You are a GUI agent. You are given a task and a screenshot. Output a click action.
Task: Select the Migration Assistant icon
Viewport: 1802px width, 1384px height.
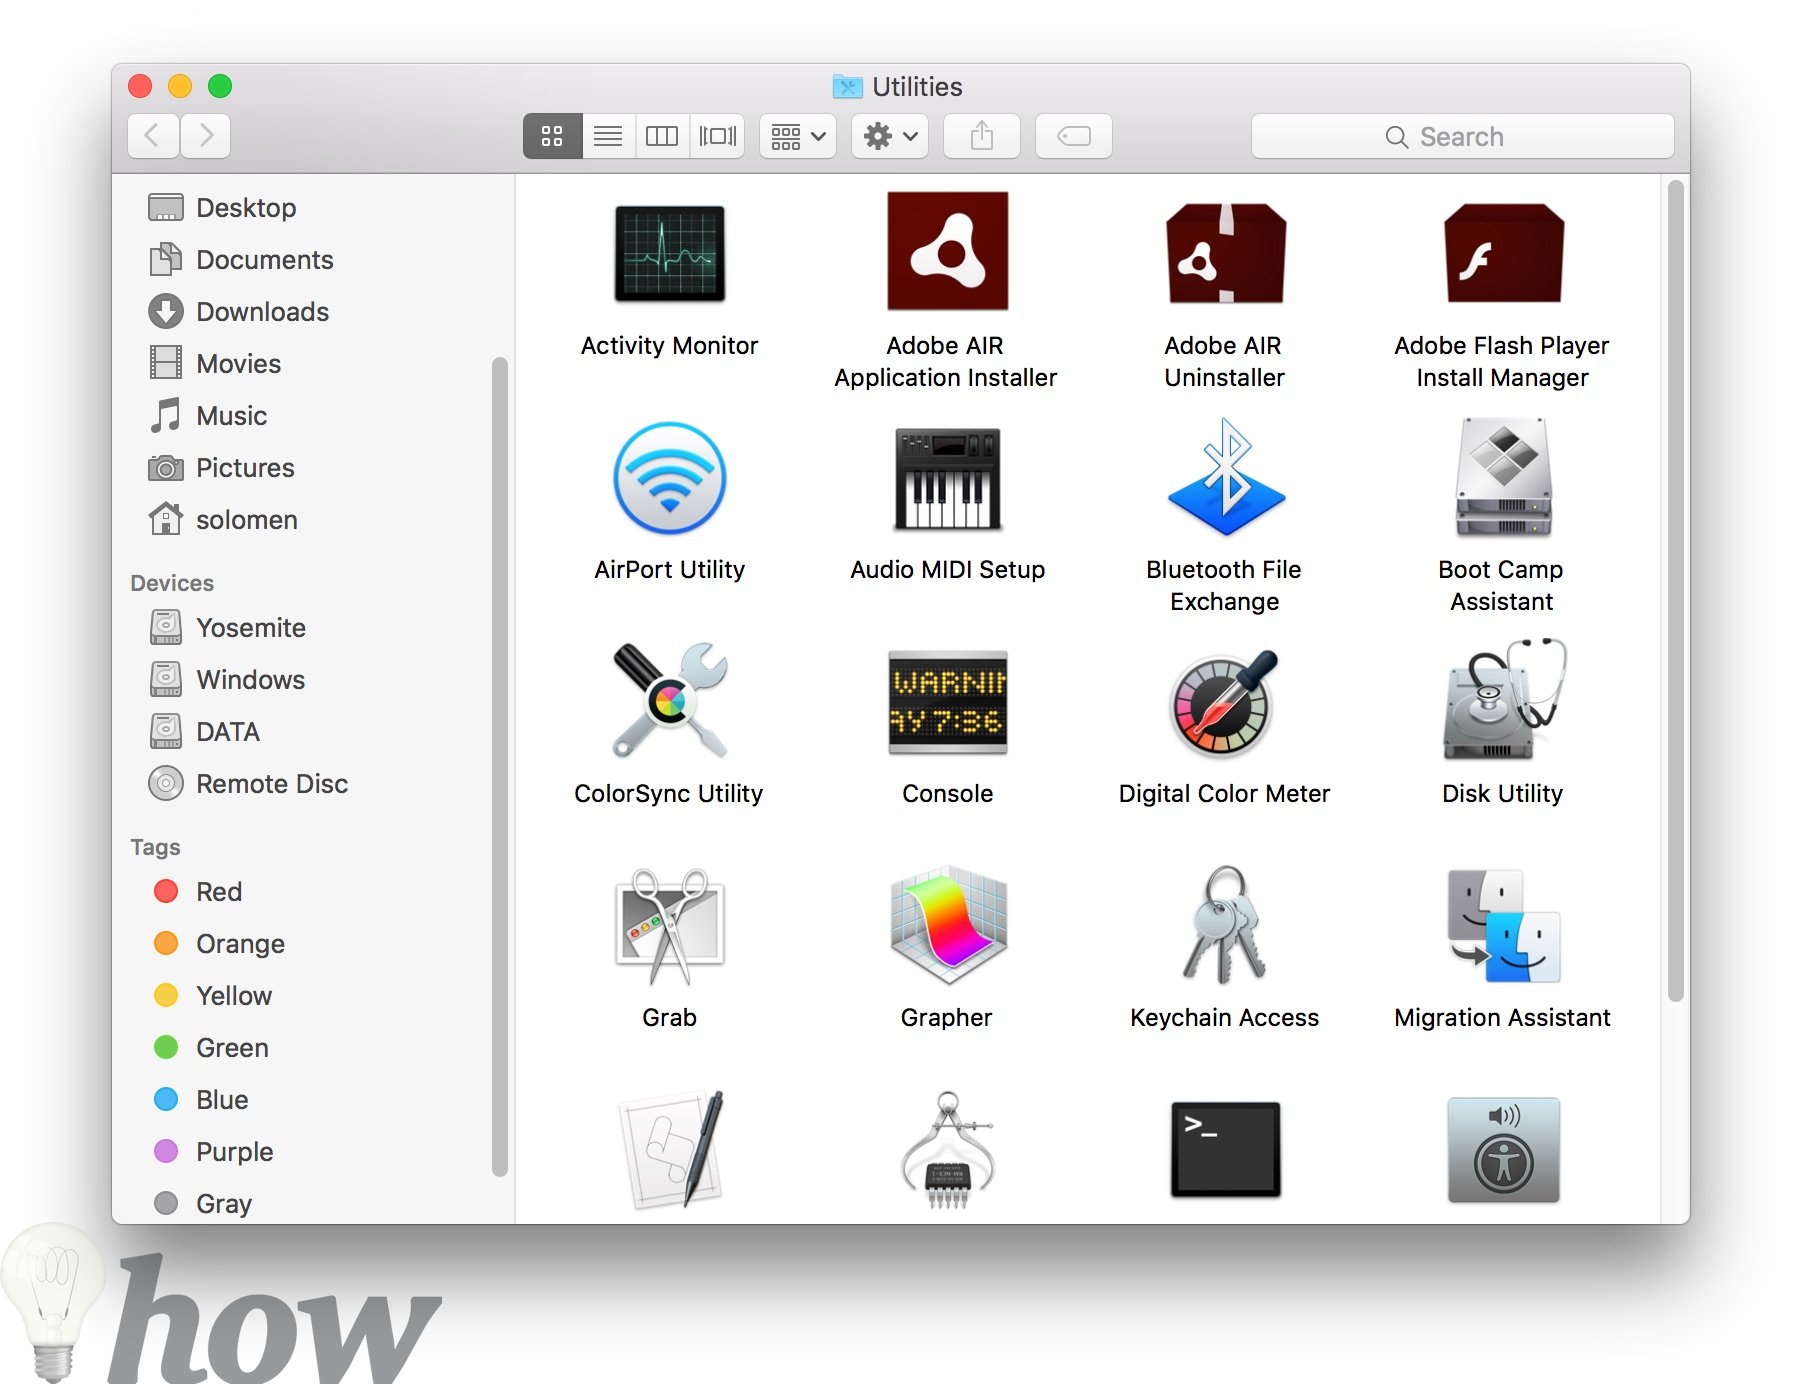tap(1503, 926)
